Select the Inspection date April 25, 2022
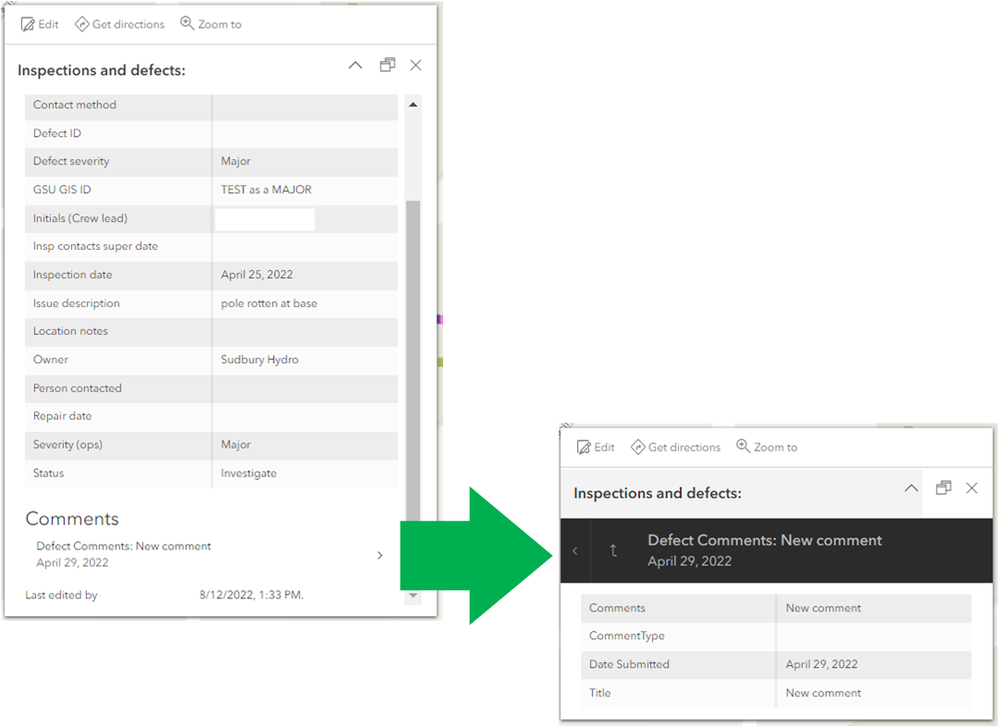The image size is (999, 727). pos(257,275)
